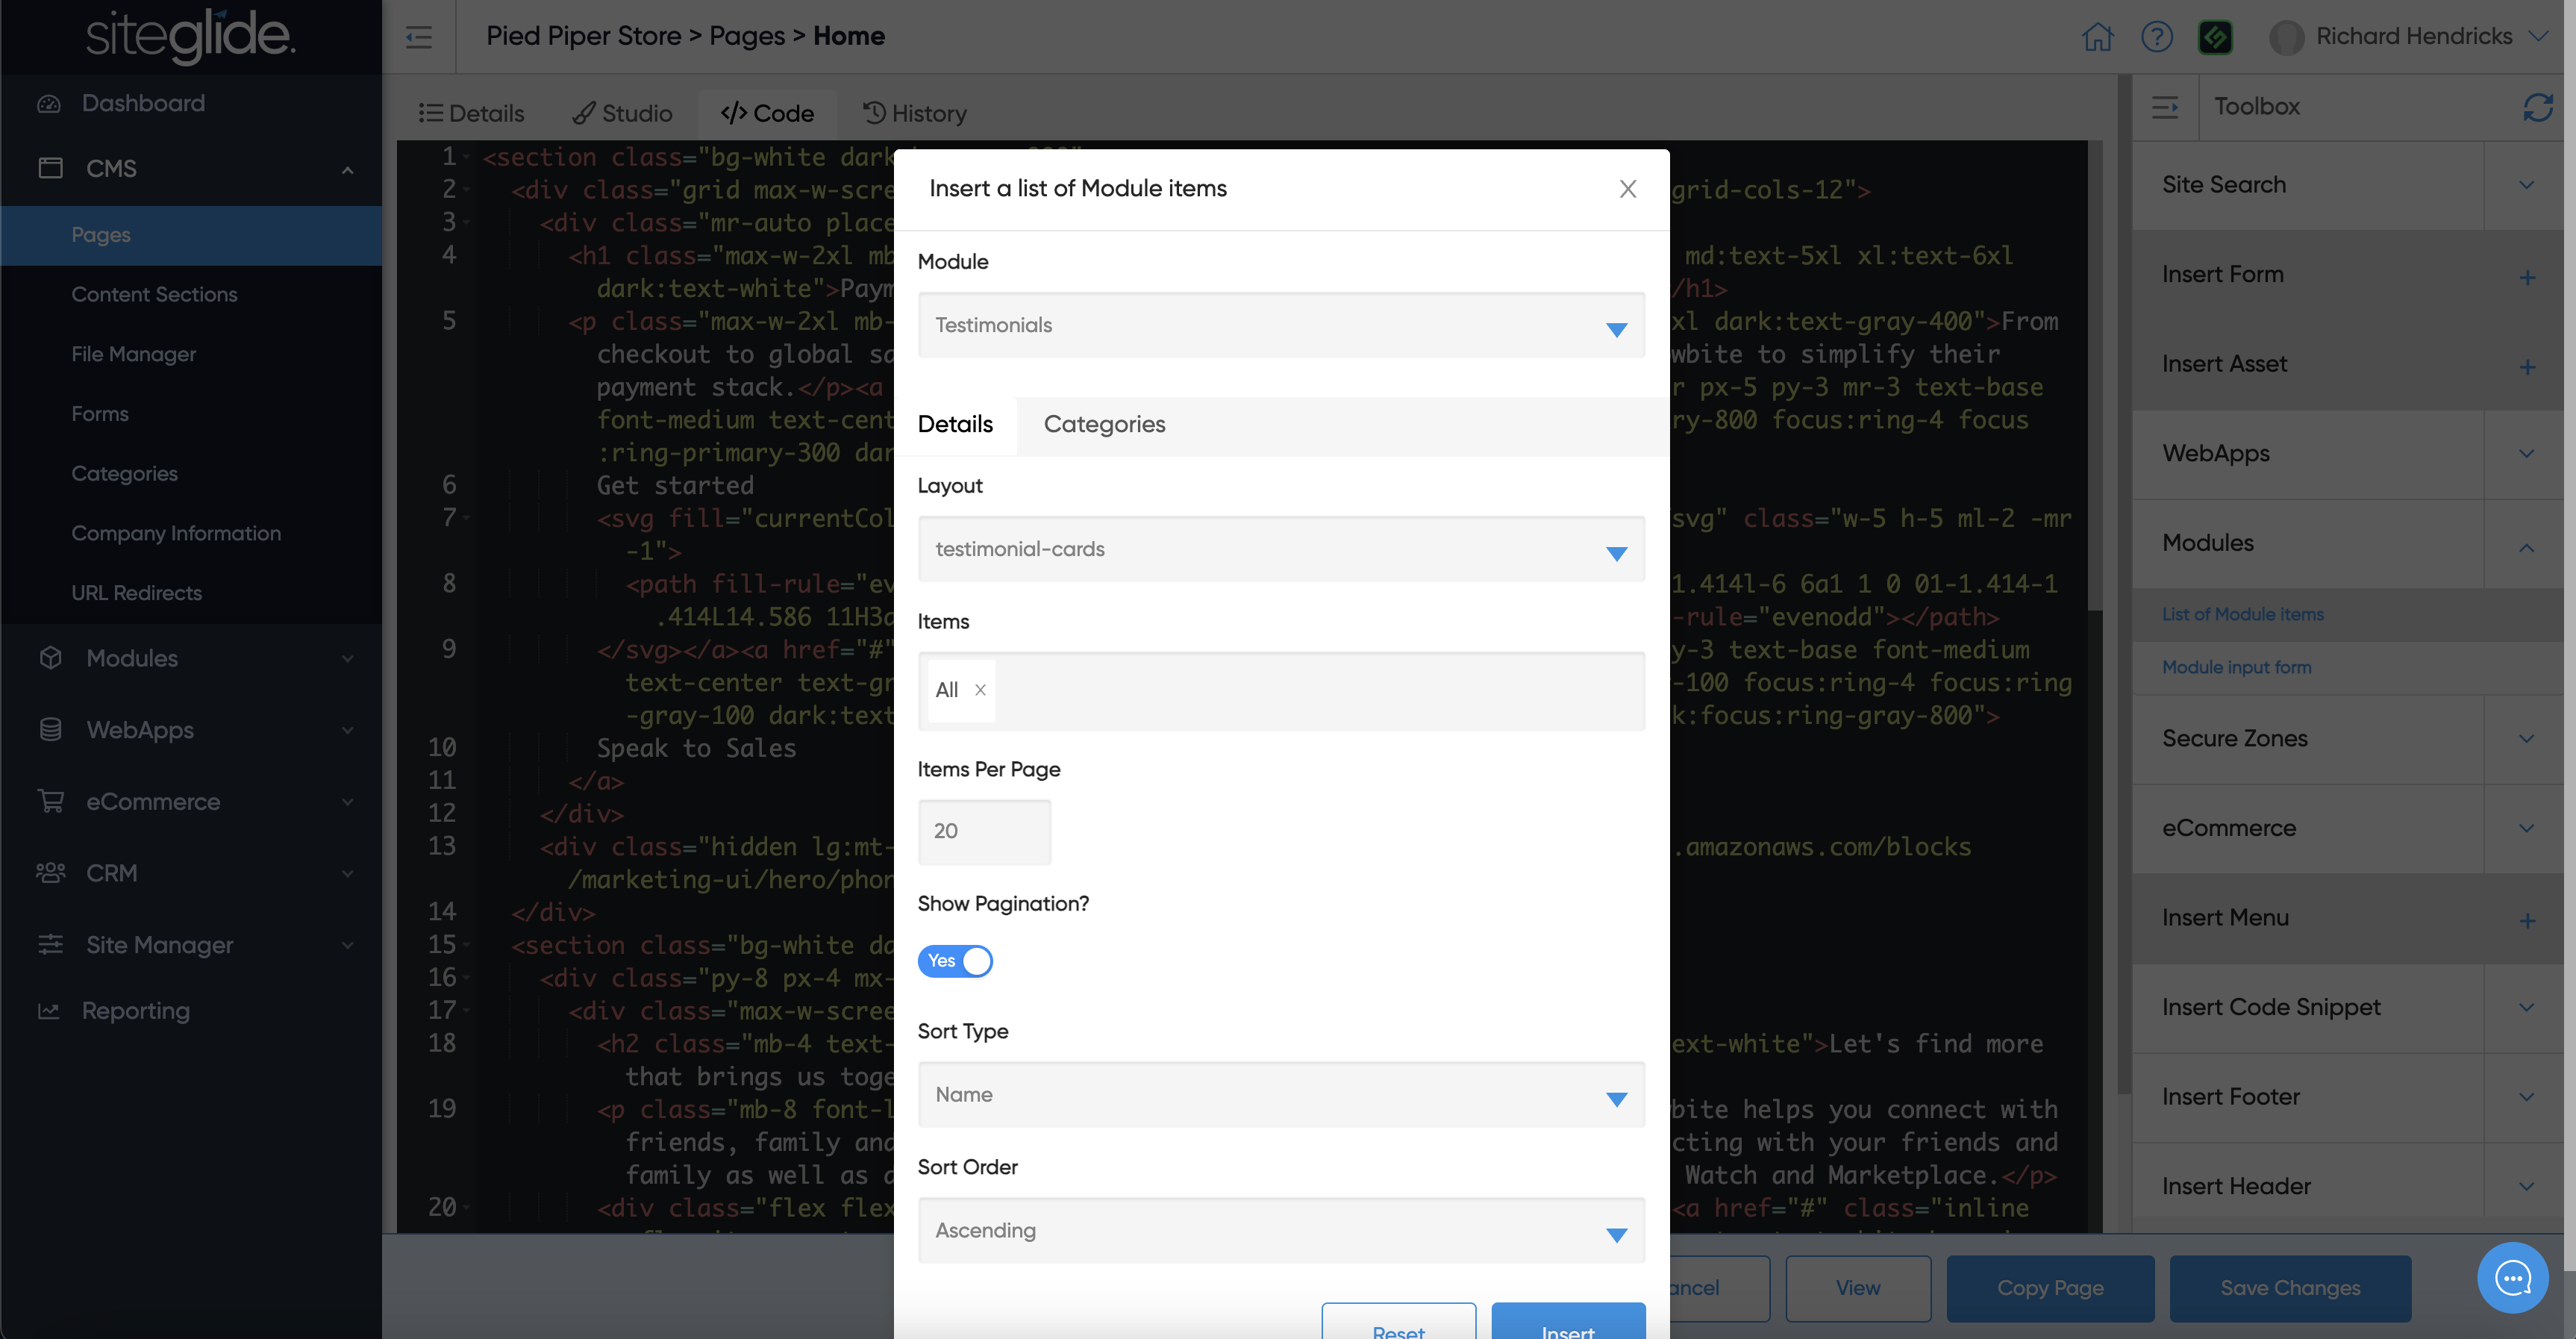This screenshot has width=2576, height=1339.
Task: Click the home icon in top bar
Action: point(2097,37)
